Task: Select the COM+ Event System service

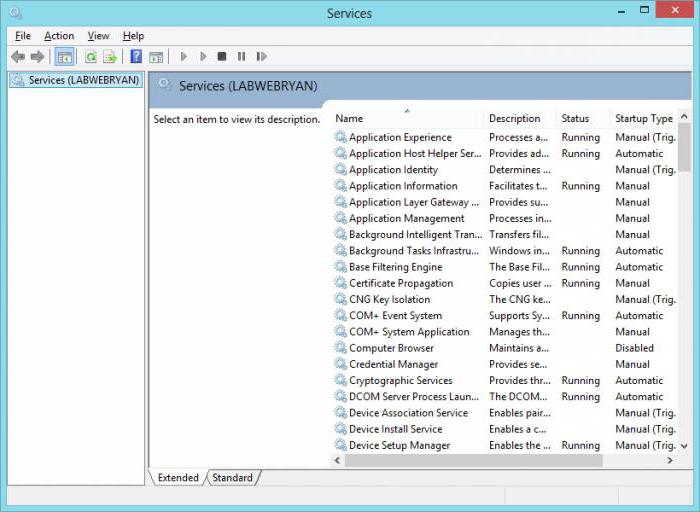Action: coord(505,316)
